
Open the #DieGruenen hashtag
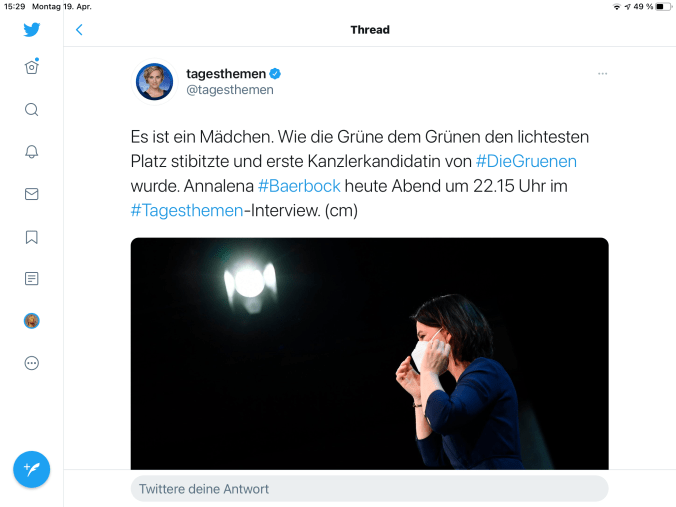click(526, 160)
